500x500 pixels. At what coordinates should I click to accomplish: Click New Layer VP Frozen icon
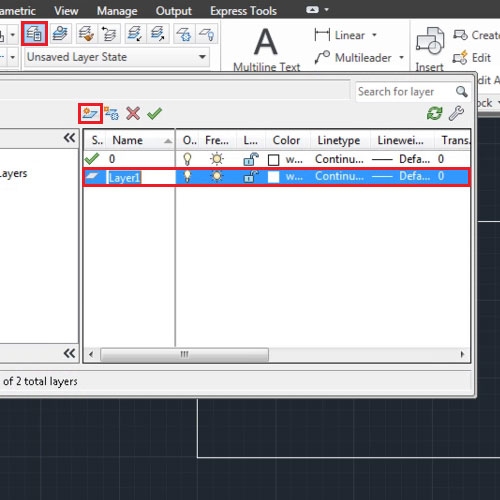tap(111, 113)
